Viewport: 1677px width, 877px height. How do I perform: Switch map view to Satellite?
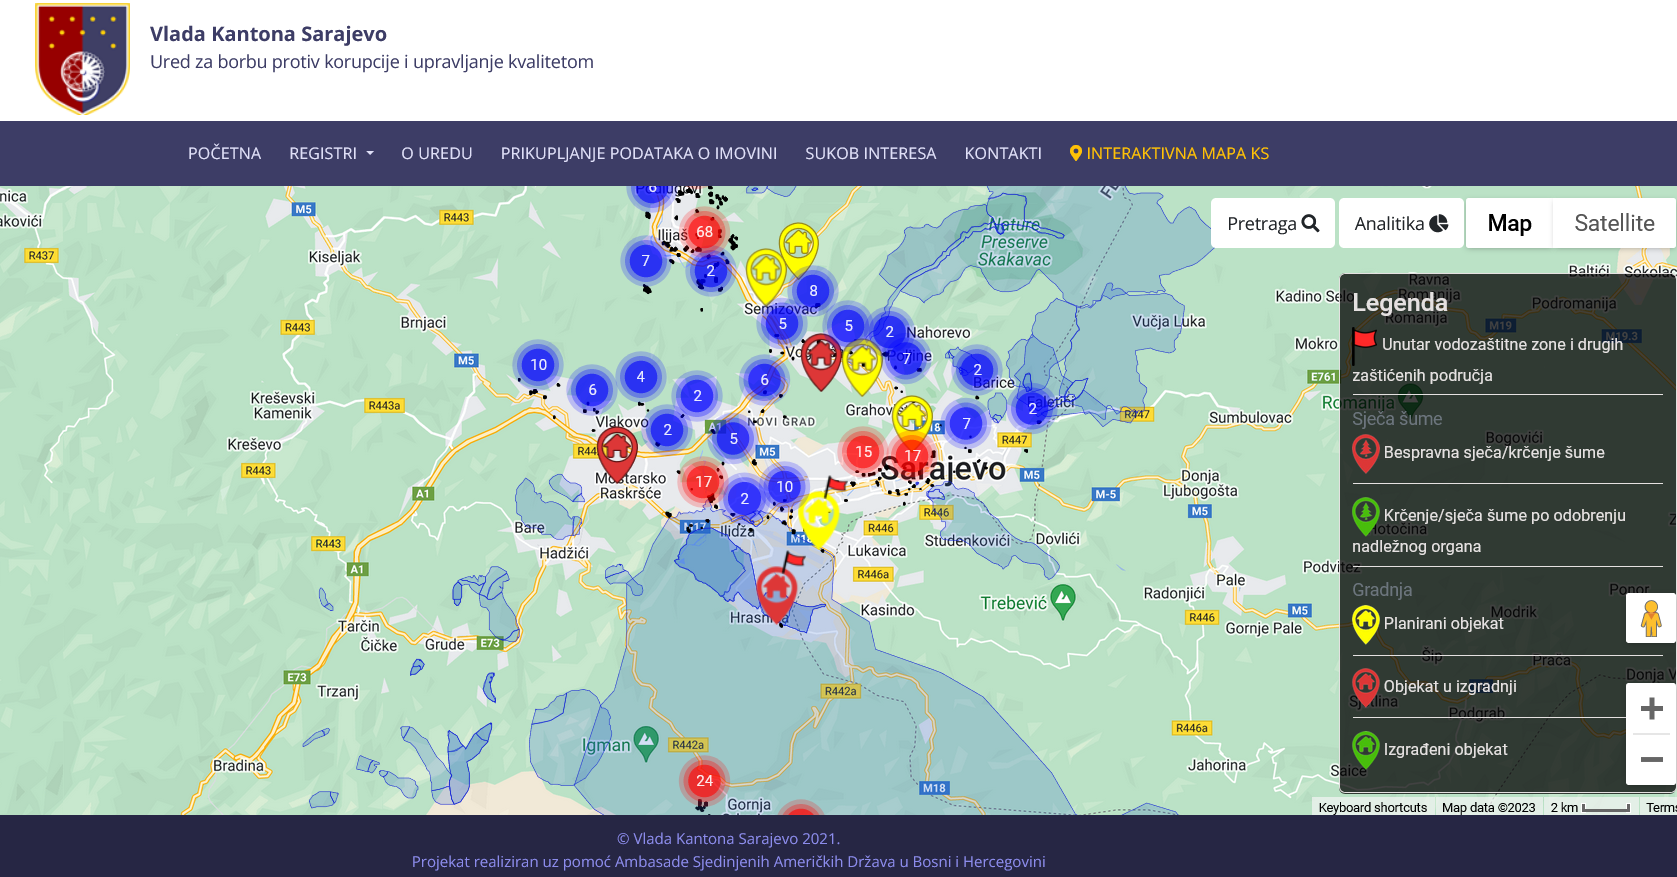click(x=1613, y=223)
